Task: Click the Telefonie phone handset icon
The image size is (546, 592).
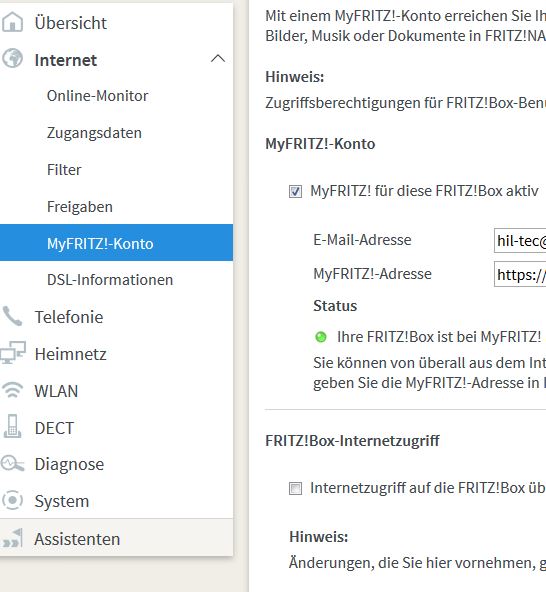Action: click(12, 316)
